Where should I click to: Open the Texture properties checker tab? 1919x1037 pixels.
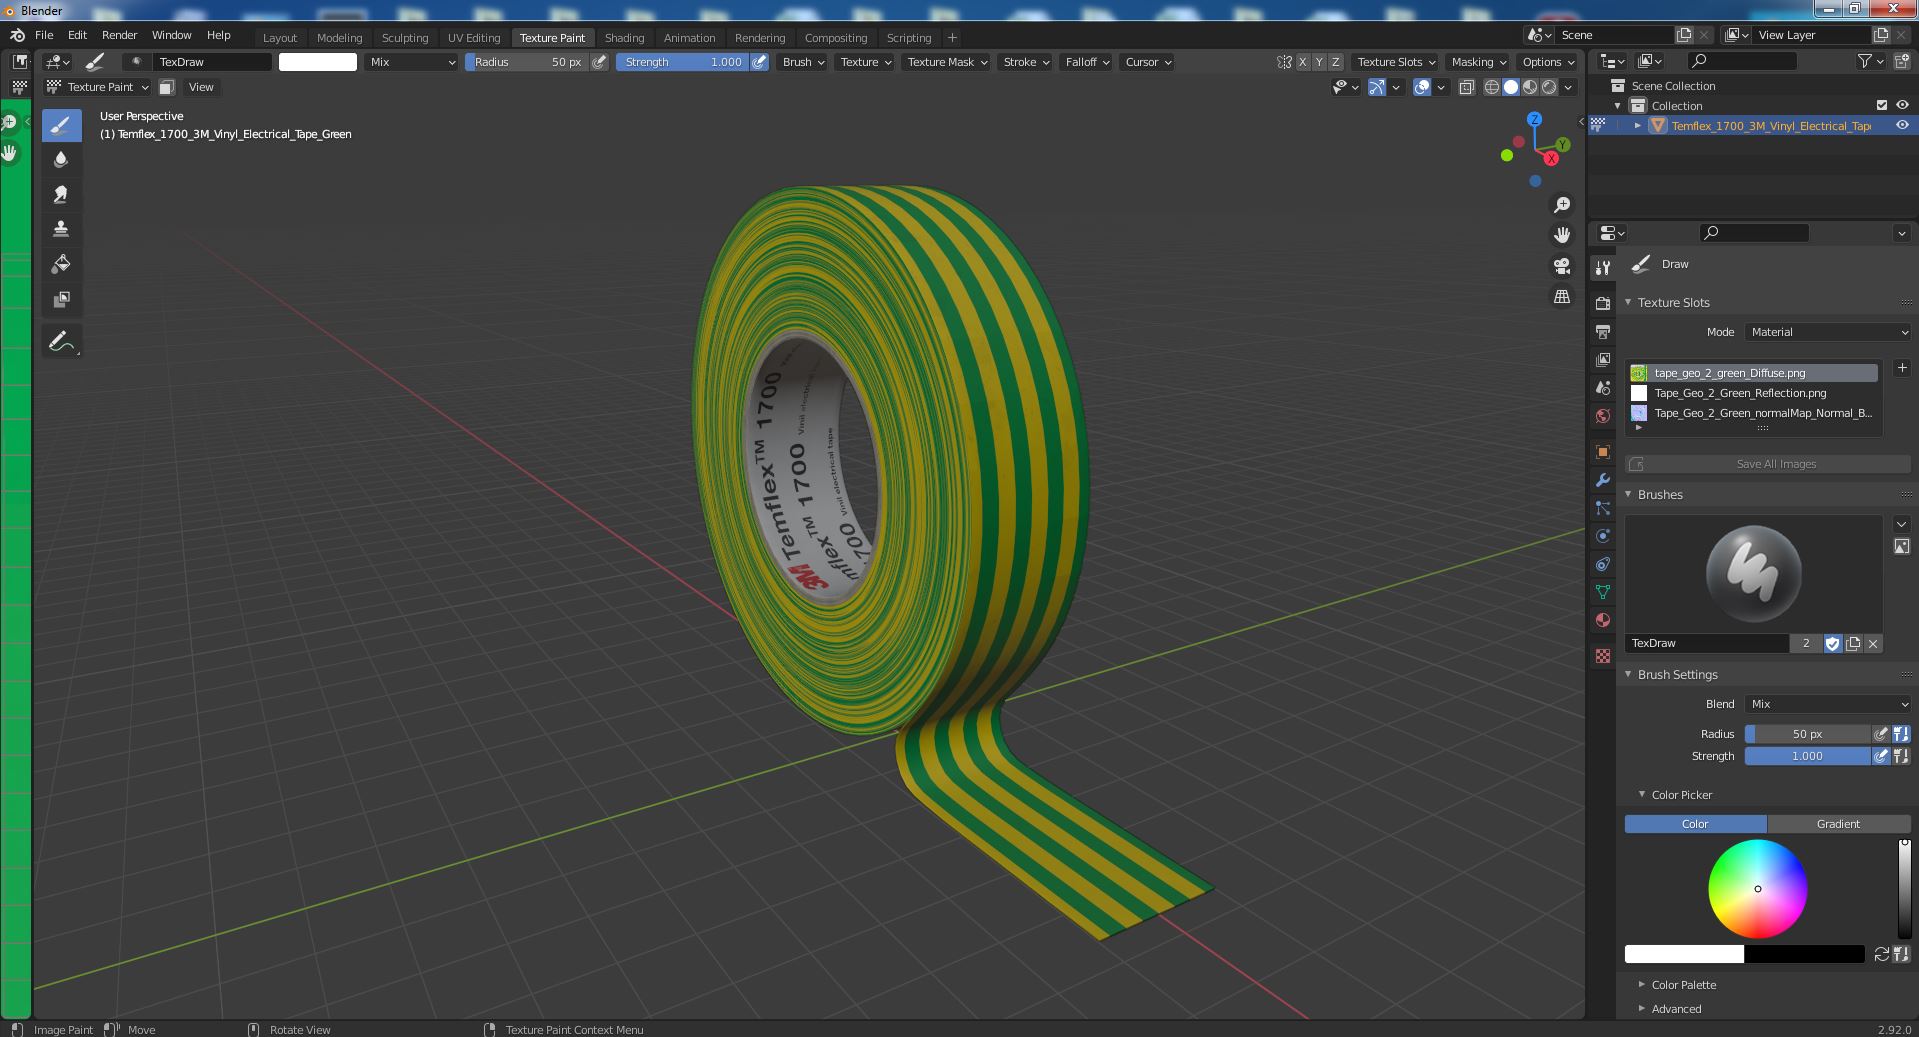[x=1603, y=656]
